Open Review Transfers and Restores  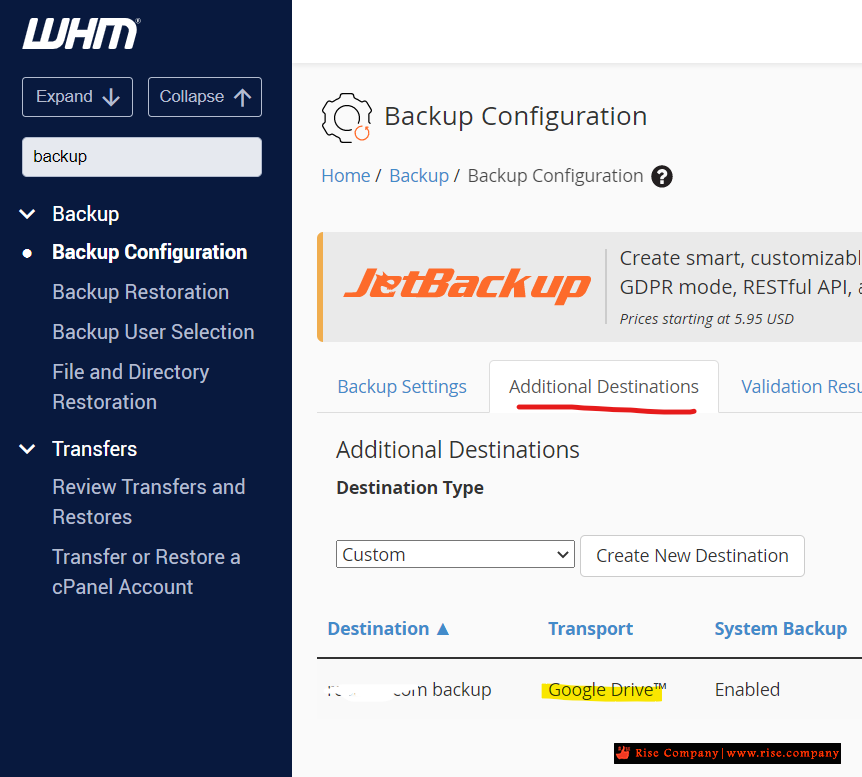tap(149, 502)
